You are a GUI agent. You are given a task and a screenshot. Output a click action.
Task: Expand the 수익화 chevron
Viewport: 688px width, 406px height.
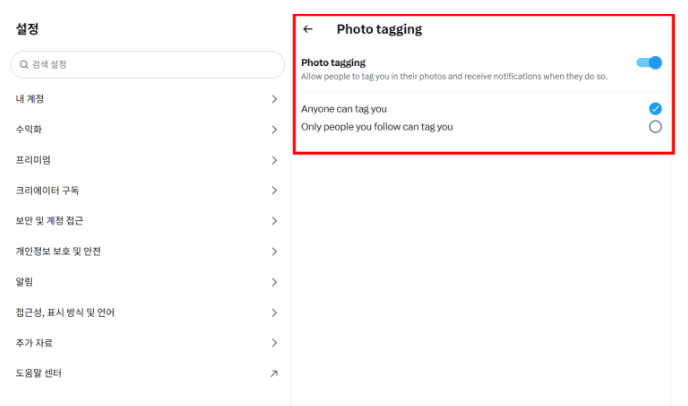coord(274,130)
